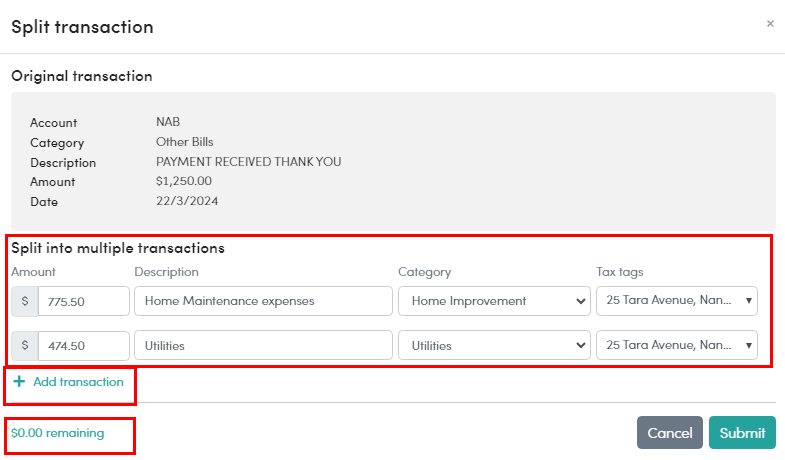This screenshot has width=785, height=460.
Task: Click the Add transaction link
Action: pos(78,382)
